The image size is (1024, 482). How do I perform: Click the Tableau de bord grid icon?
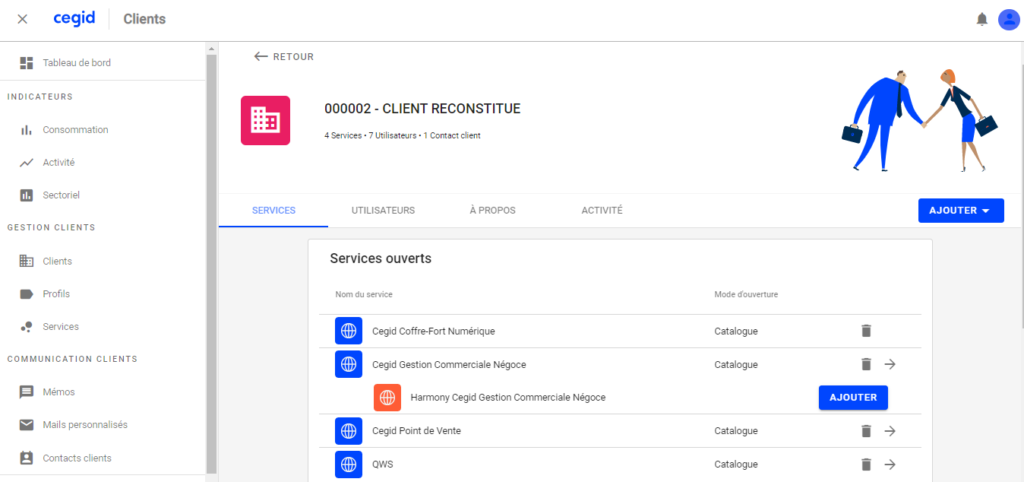pyautogui.click(x=26, y=63)
